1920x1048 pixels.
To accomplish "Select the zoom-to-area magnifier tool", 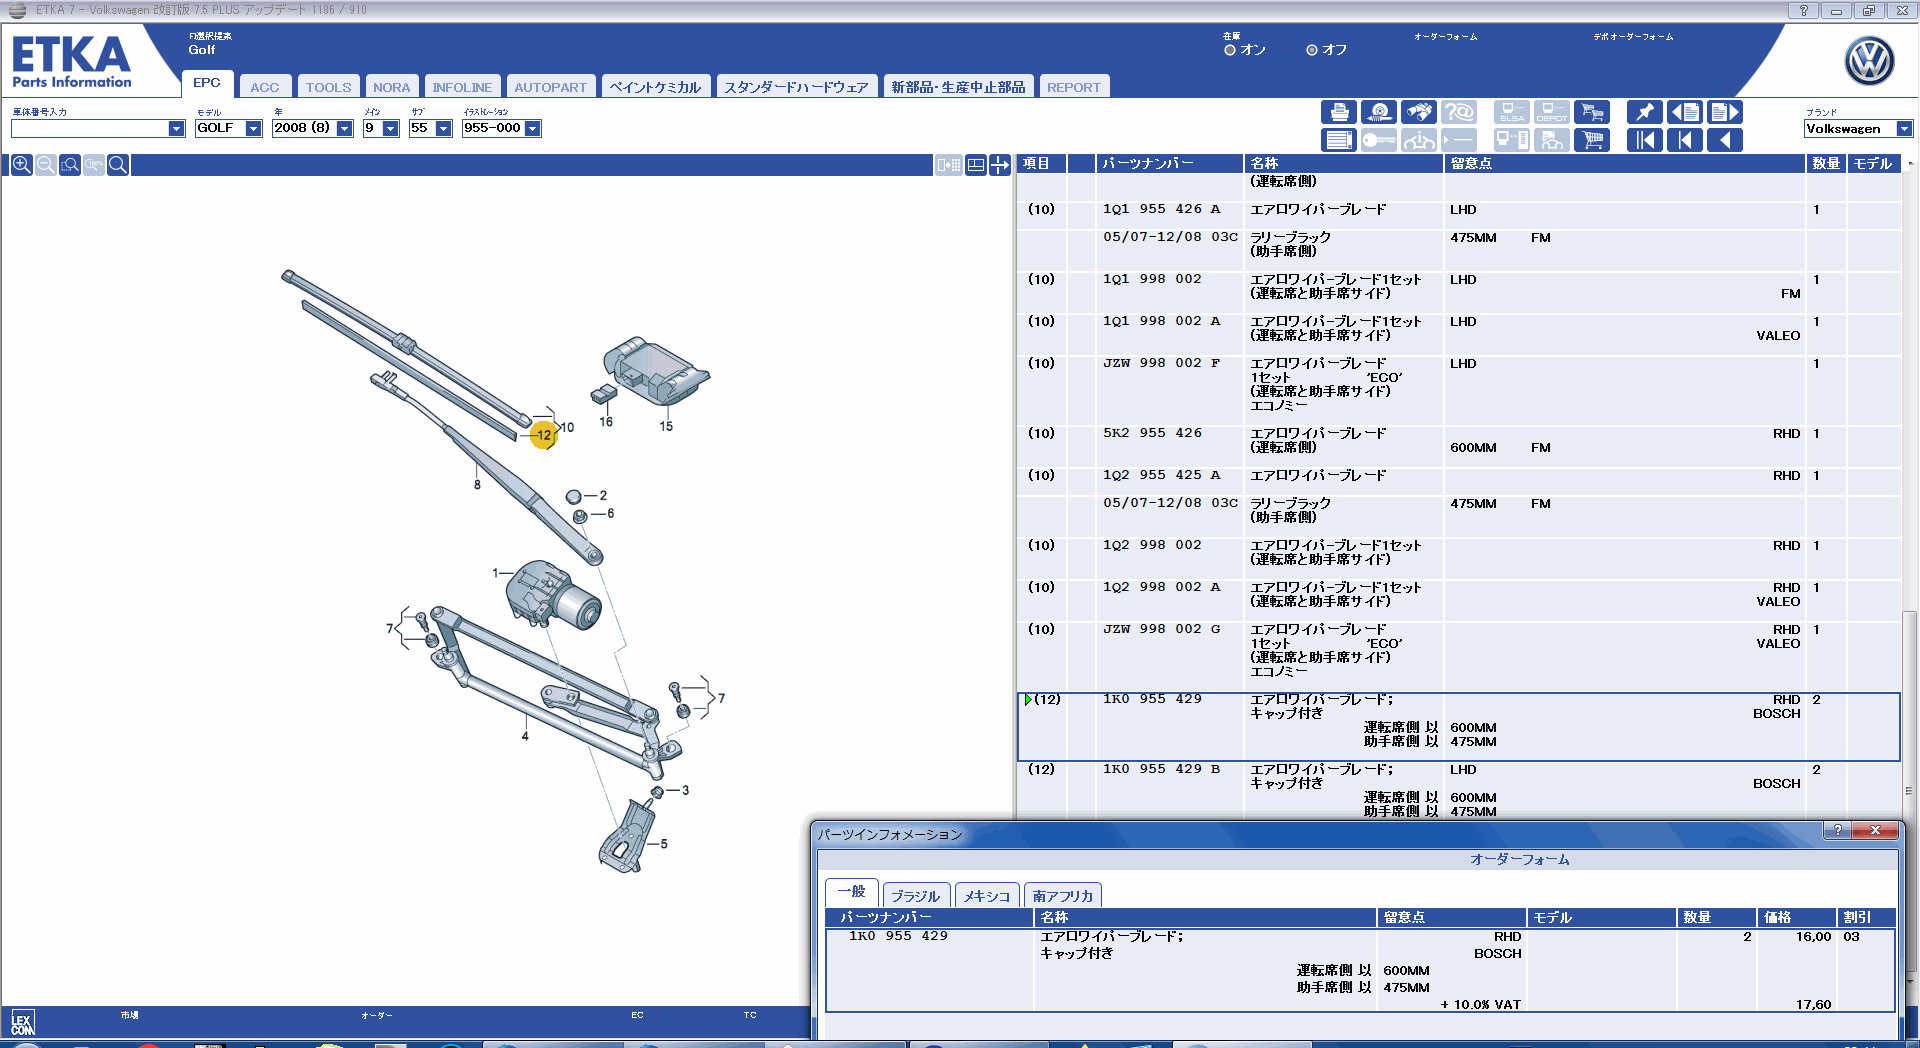I will 69,165.
